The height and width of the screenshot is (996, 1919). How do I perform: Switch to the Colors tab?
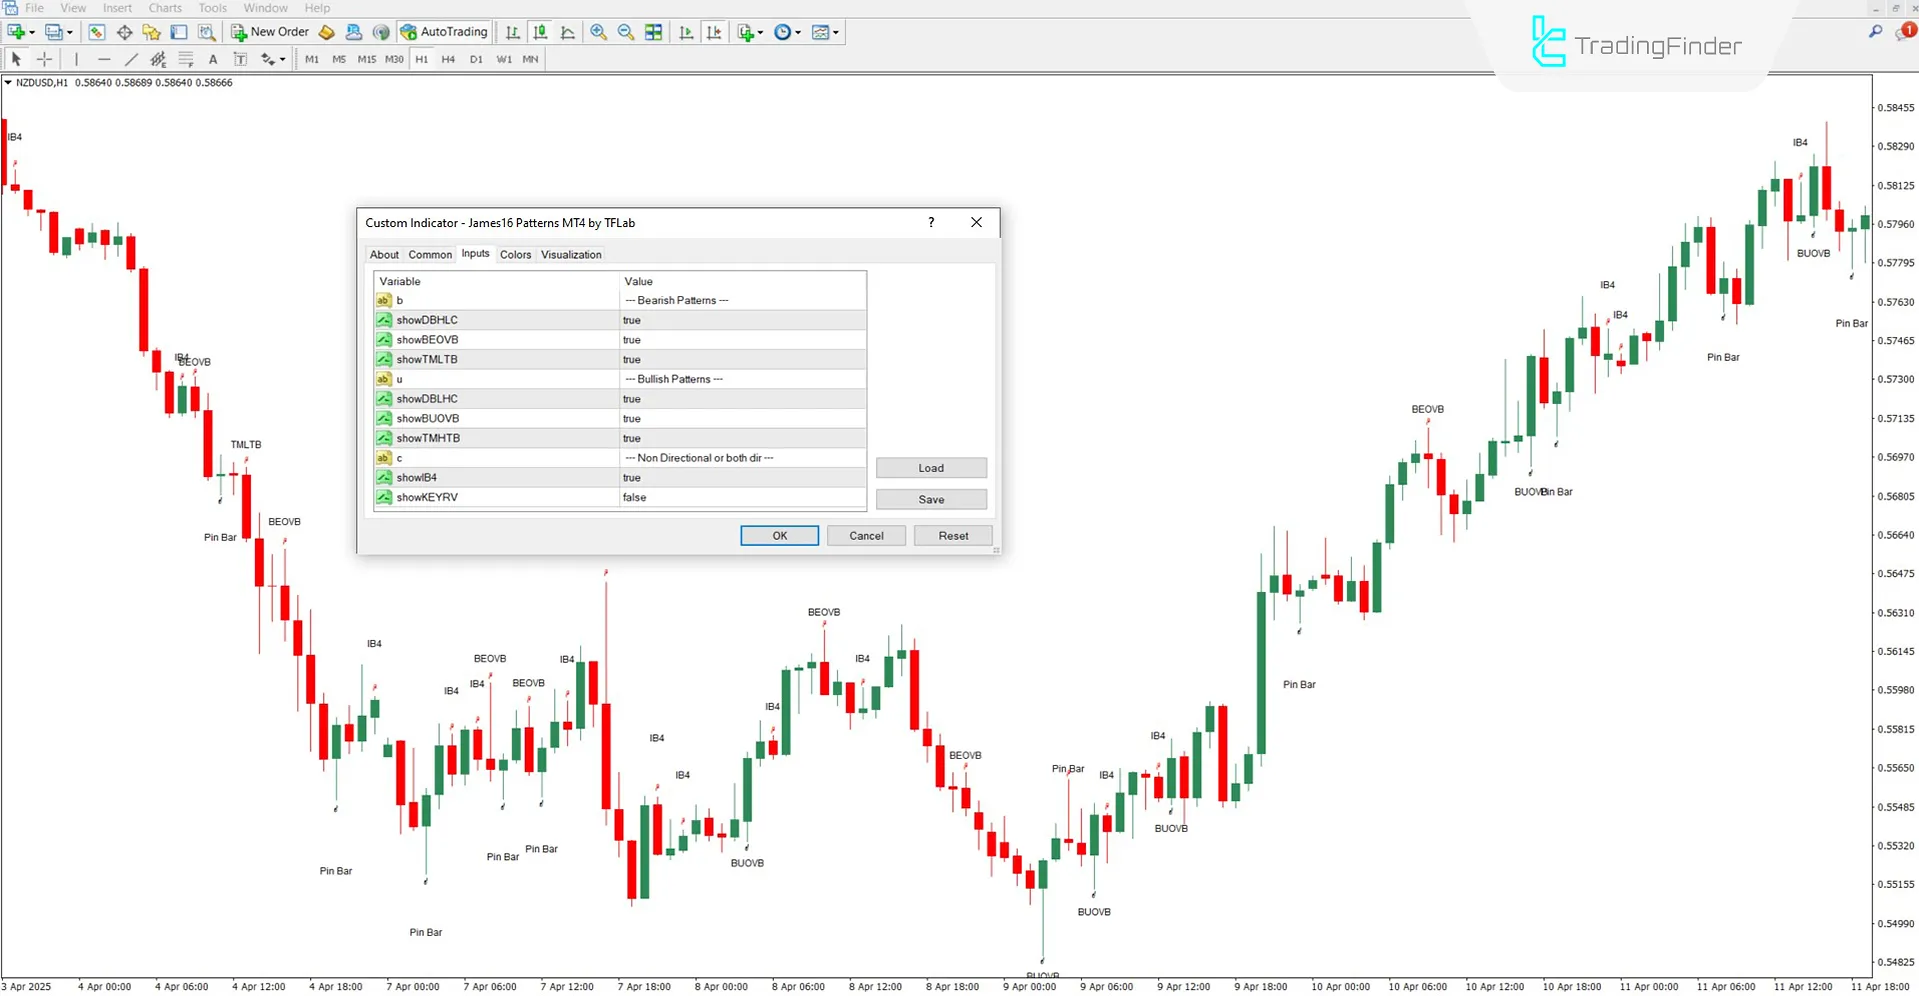click(515, 254)
